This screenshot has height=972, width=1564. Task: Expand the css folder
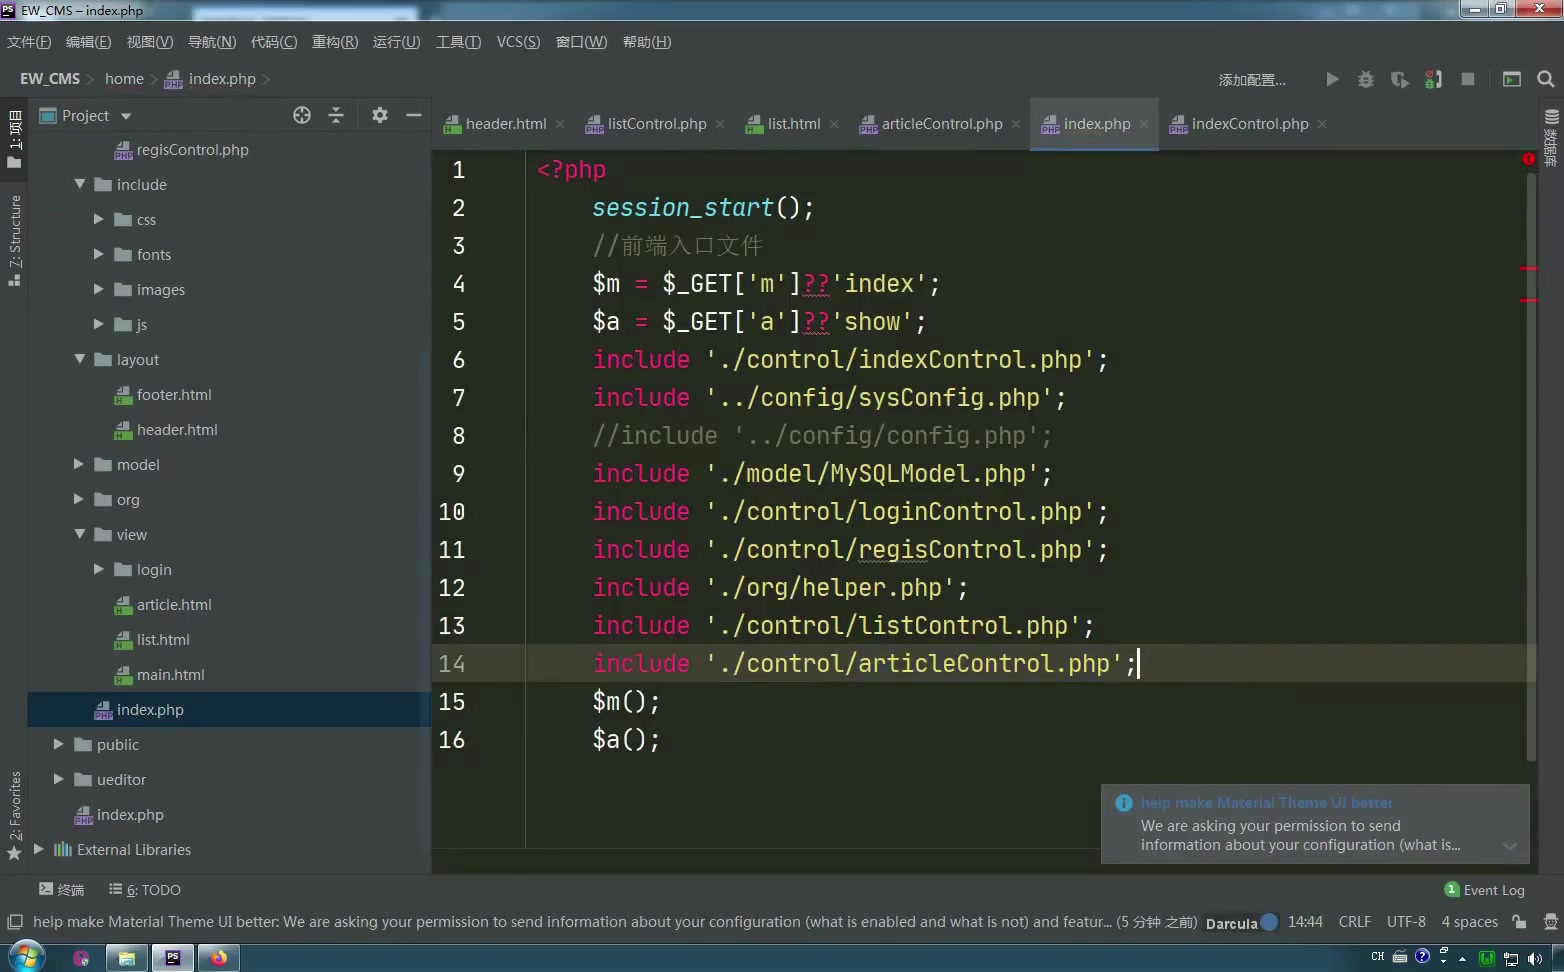tap(98, 219)
